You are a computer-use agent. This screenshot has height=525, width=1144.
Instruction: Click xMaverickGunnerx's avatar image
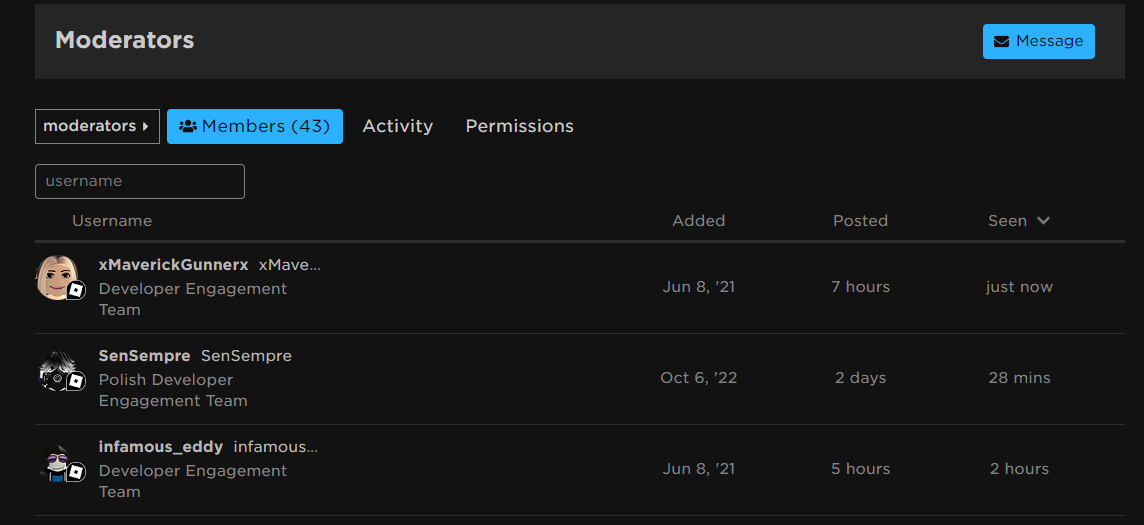point(56,275)
